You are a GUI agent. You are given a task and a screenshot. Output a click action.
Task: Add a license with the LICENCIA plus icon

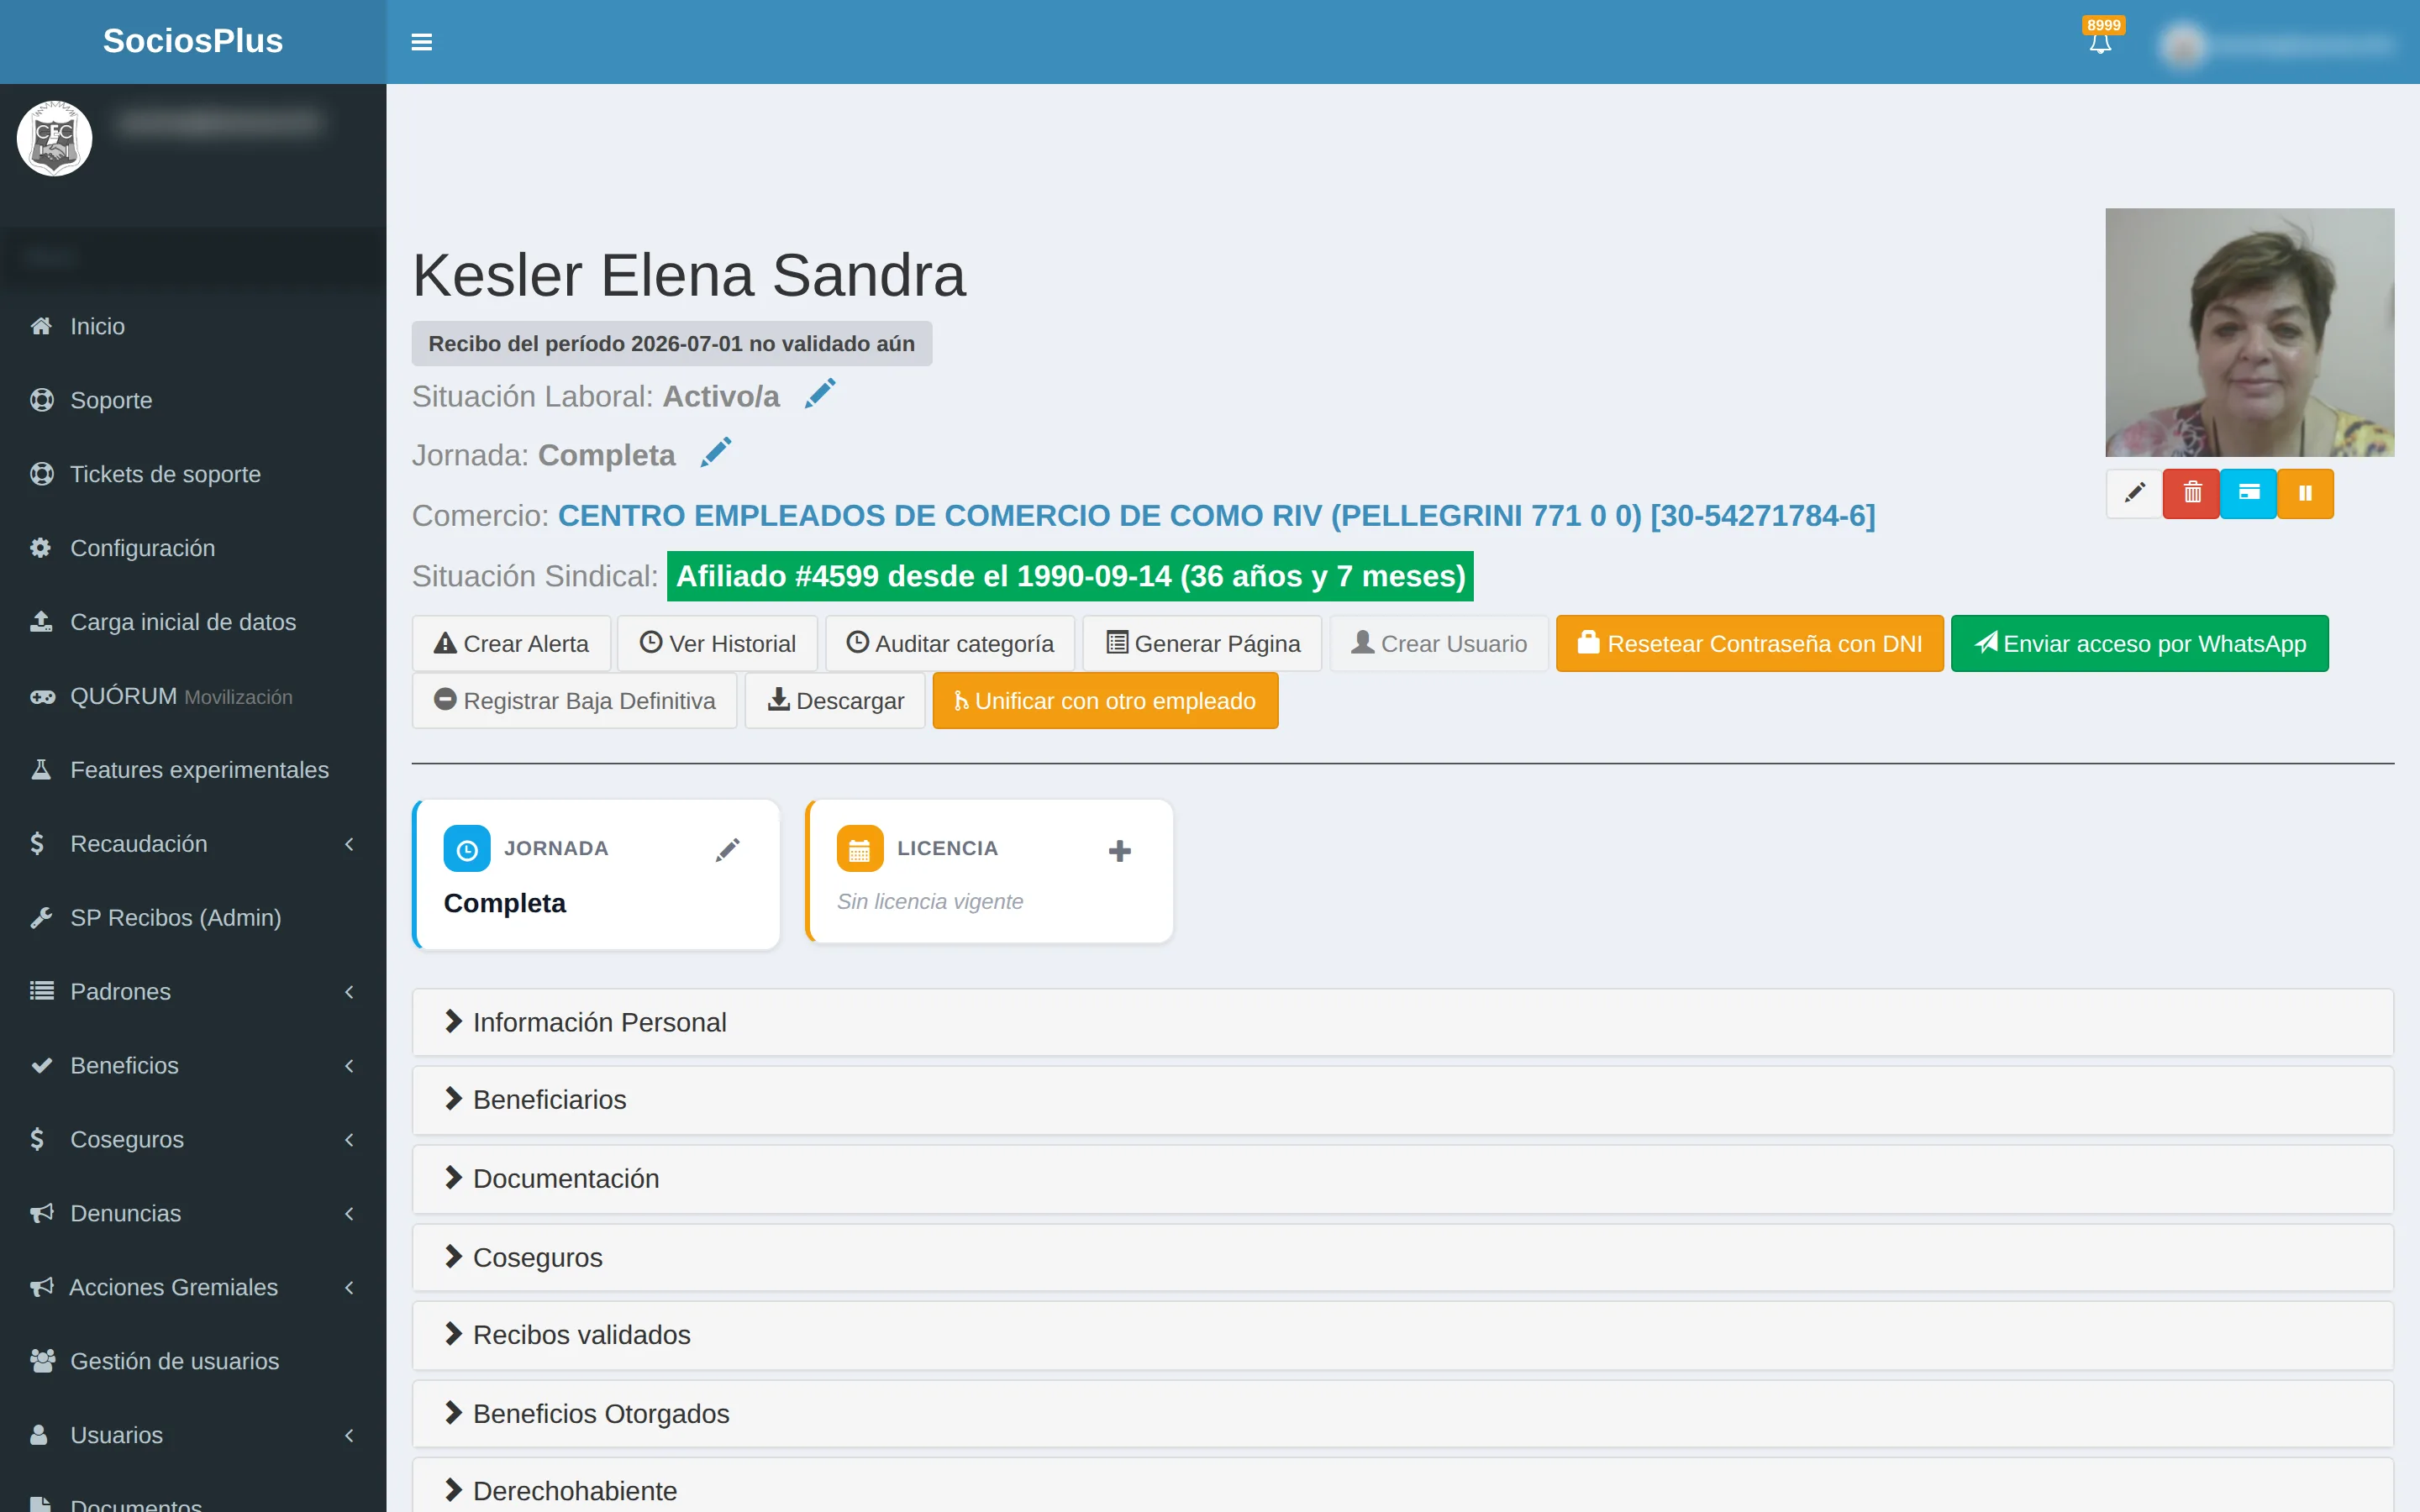[1120, 851]
